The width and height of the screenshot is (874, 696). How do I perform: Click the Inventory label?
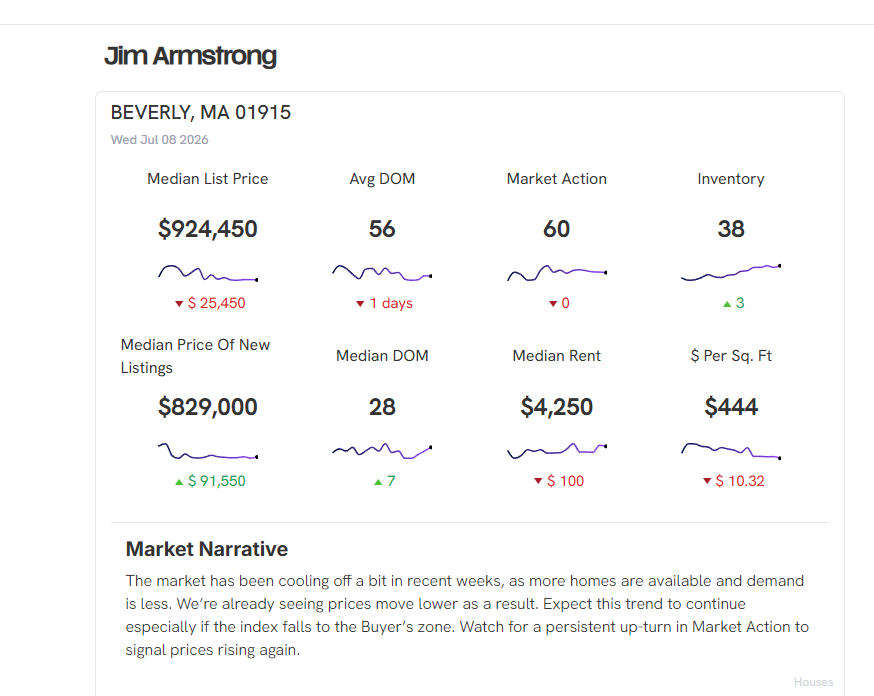731,179
